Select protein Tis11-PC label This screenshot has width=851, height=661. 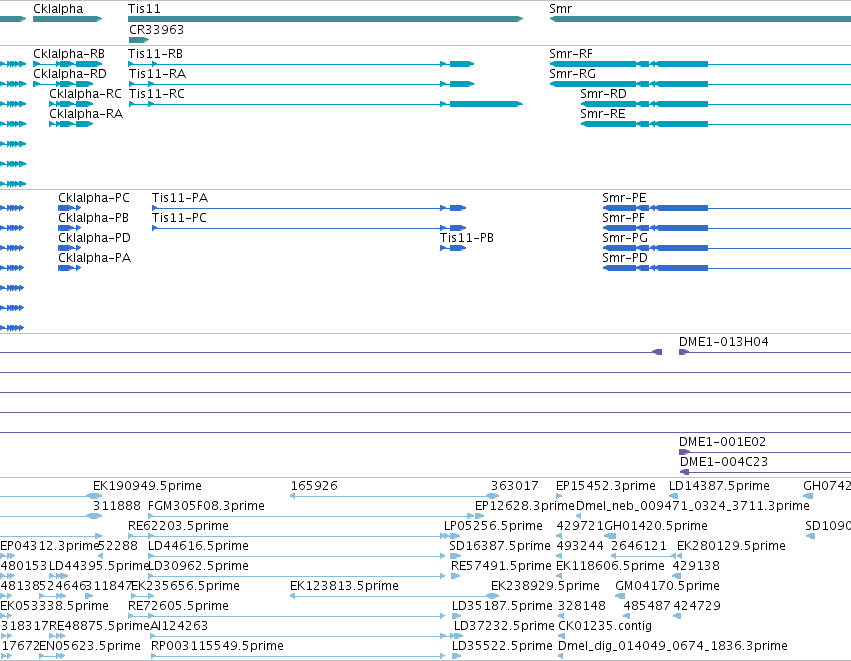pyautogui.click(x=179, y=218)
